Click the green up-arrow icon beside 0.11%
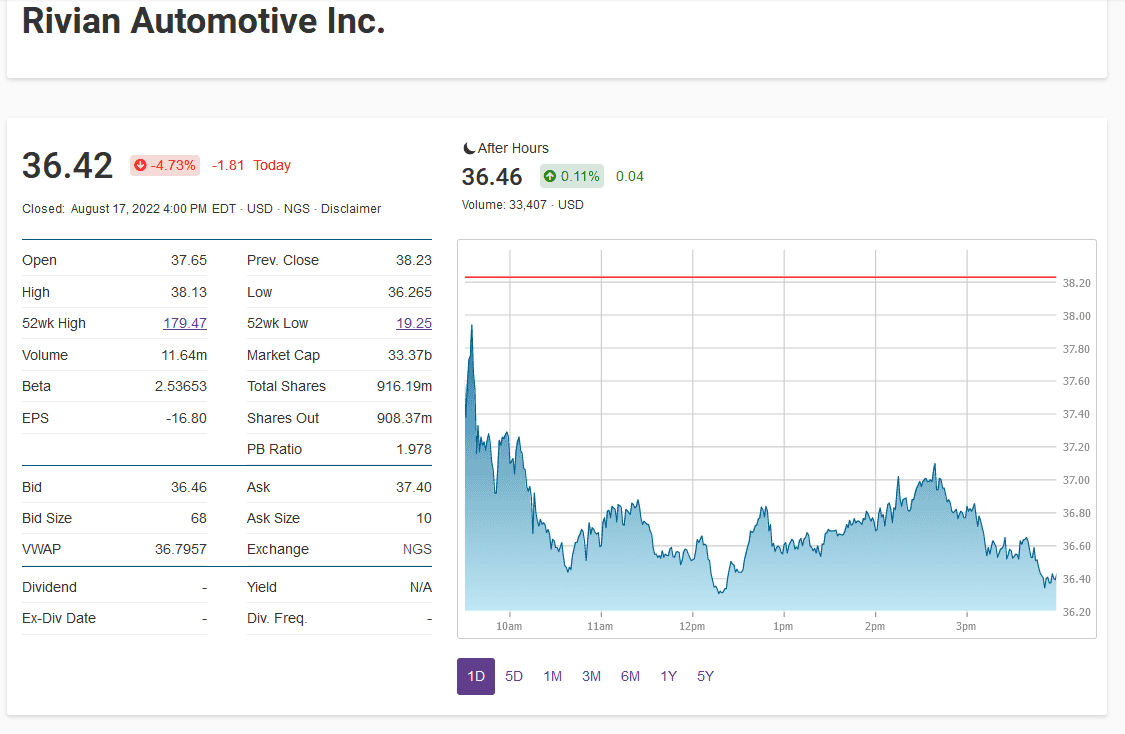Screen dimensions: 1125x734 pyautogui.click(x=550, y=177)
